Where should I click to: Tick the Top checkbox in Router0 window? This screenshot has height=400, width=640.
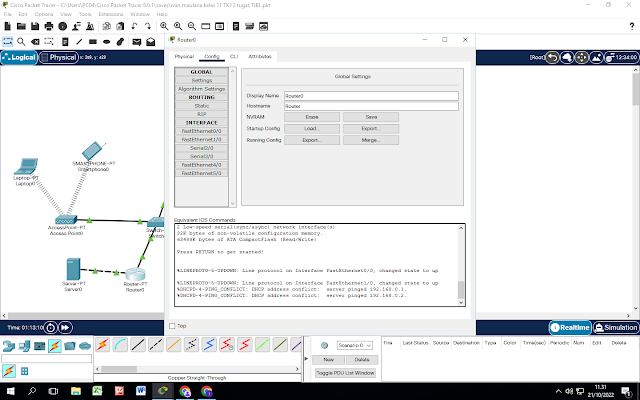tap(172, 326)
